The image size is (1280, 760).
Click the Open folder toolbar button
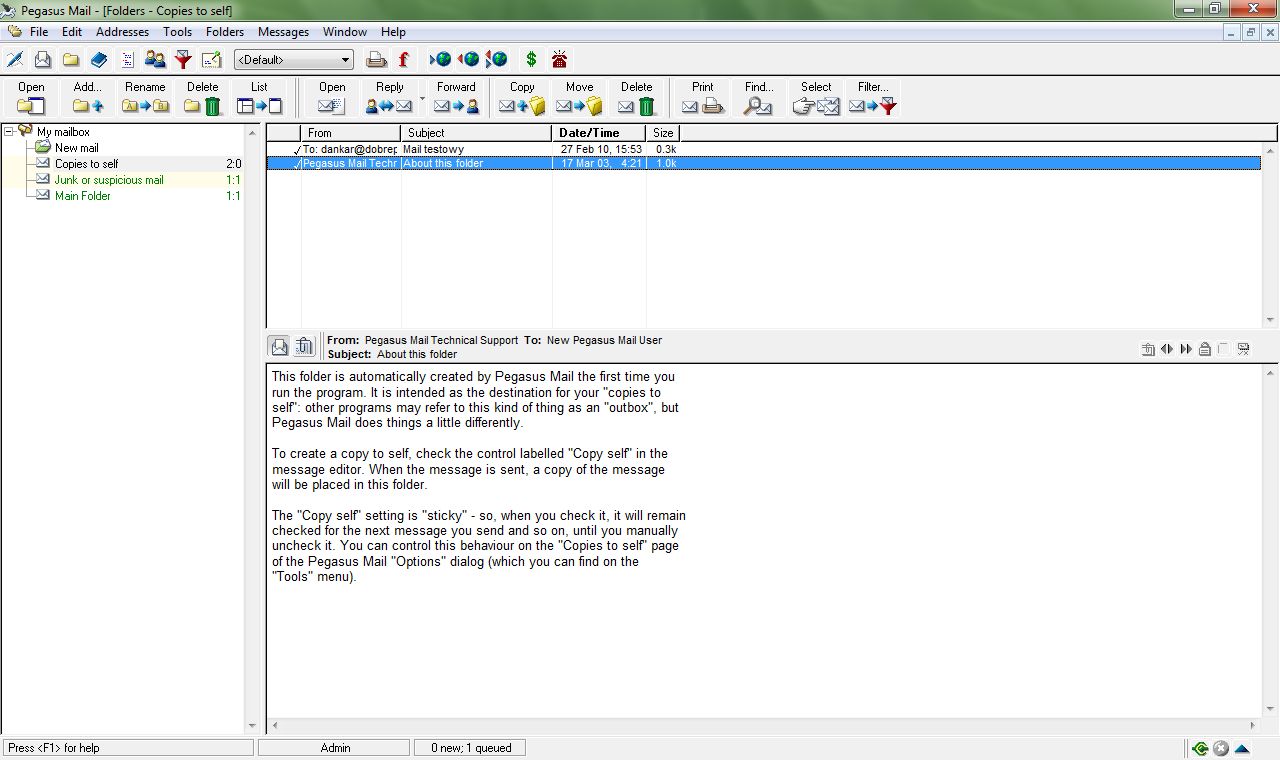pyautogui.click(x=31, y=98)
